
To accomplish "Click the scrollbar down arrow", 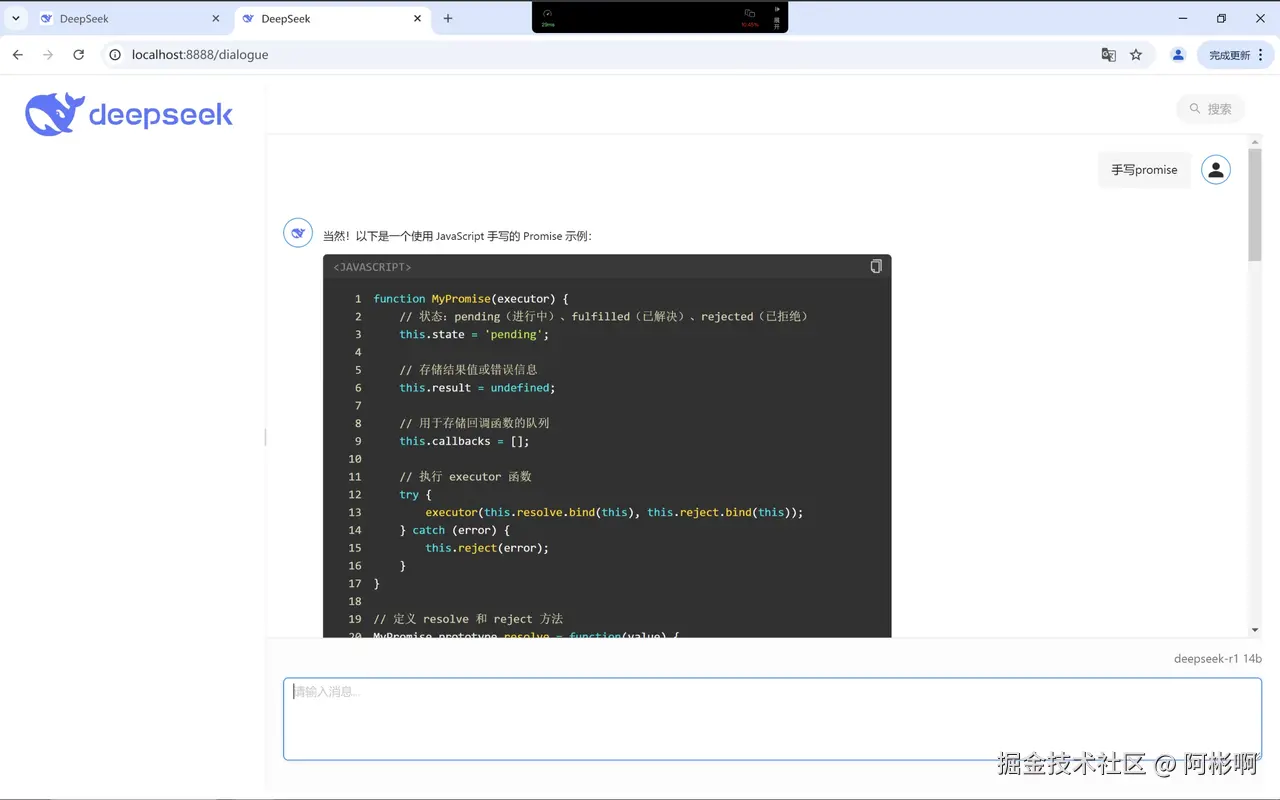I will pyautogui.click(x=1255, y=630).
